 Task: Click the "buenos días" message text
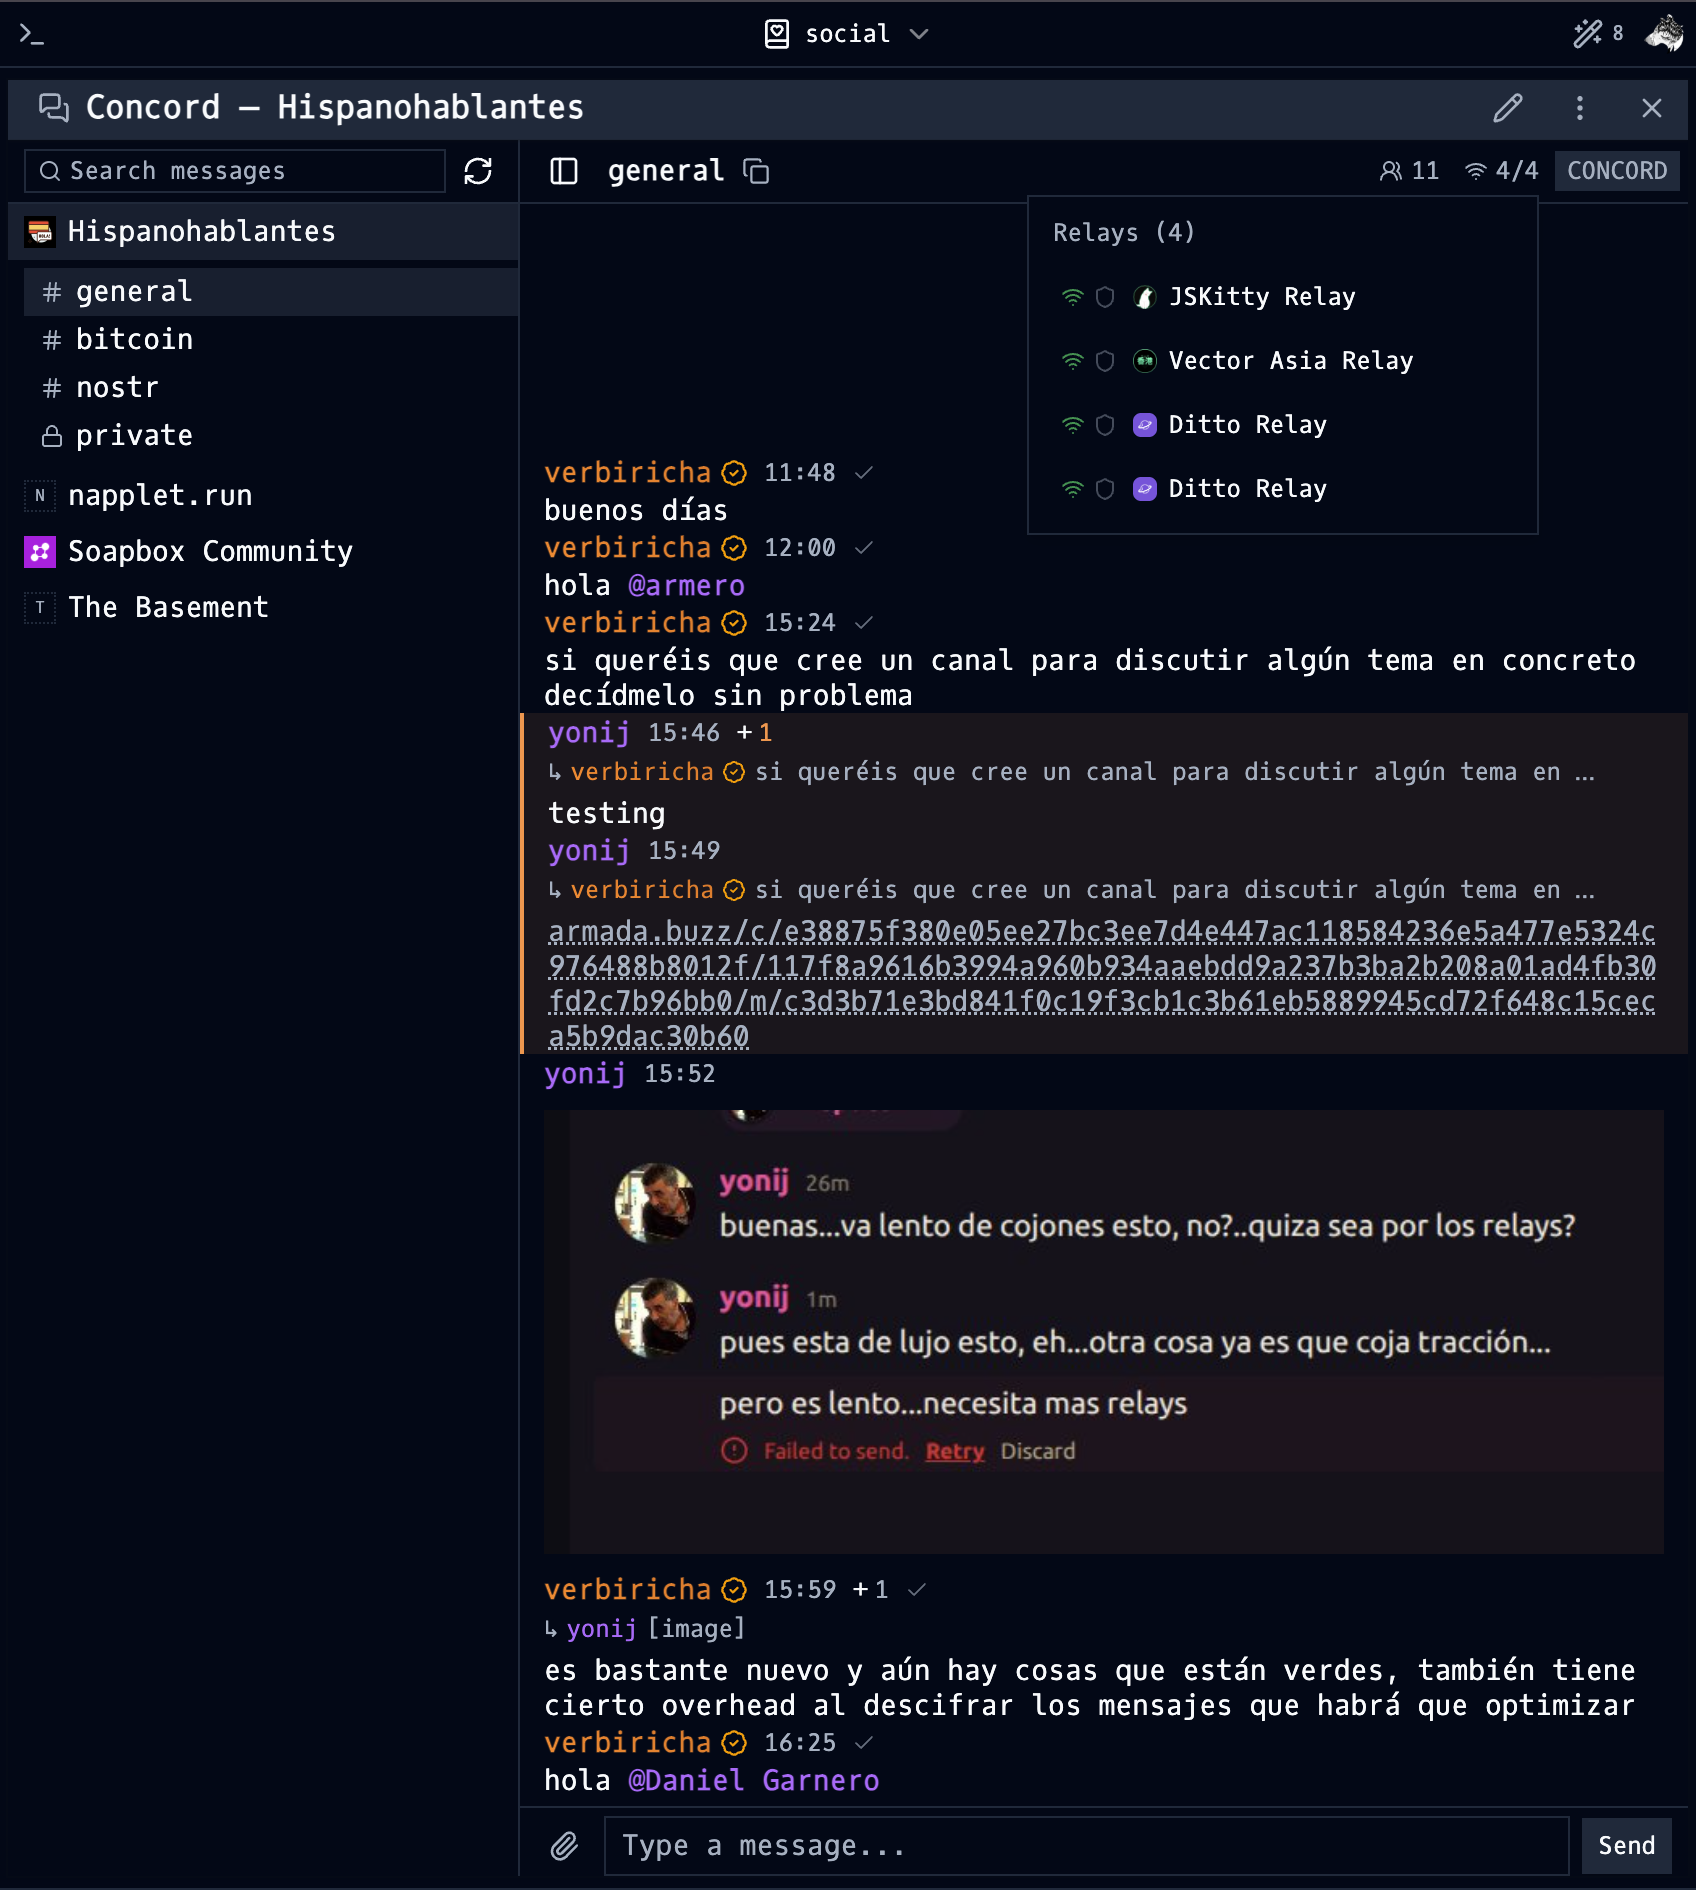click(x=636, y=511)
